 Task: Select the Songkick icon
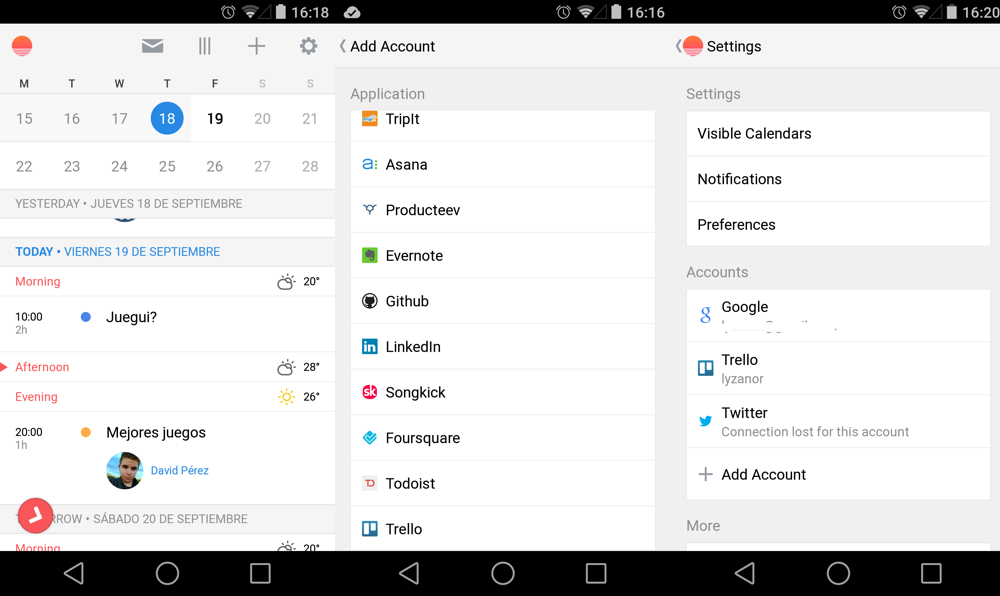pos(370,392)
